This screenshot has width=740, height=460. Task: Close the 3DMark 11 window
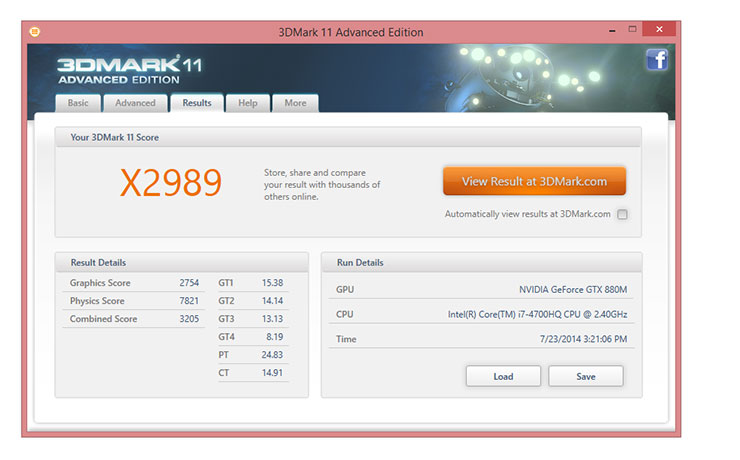tap(659, 29)
